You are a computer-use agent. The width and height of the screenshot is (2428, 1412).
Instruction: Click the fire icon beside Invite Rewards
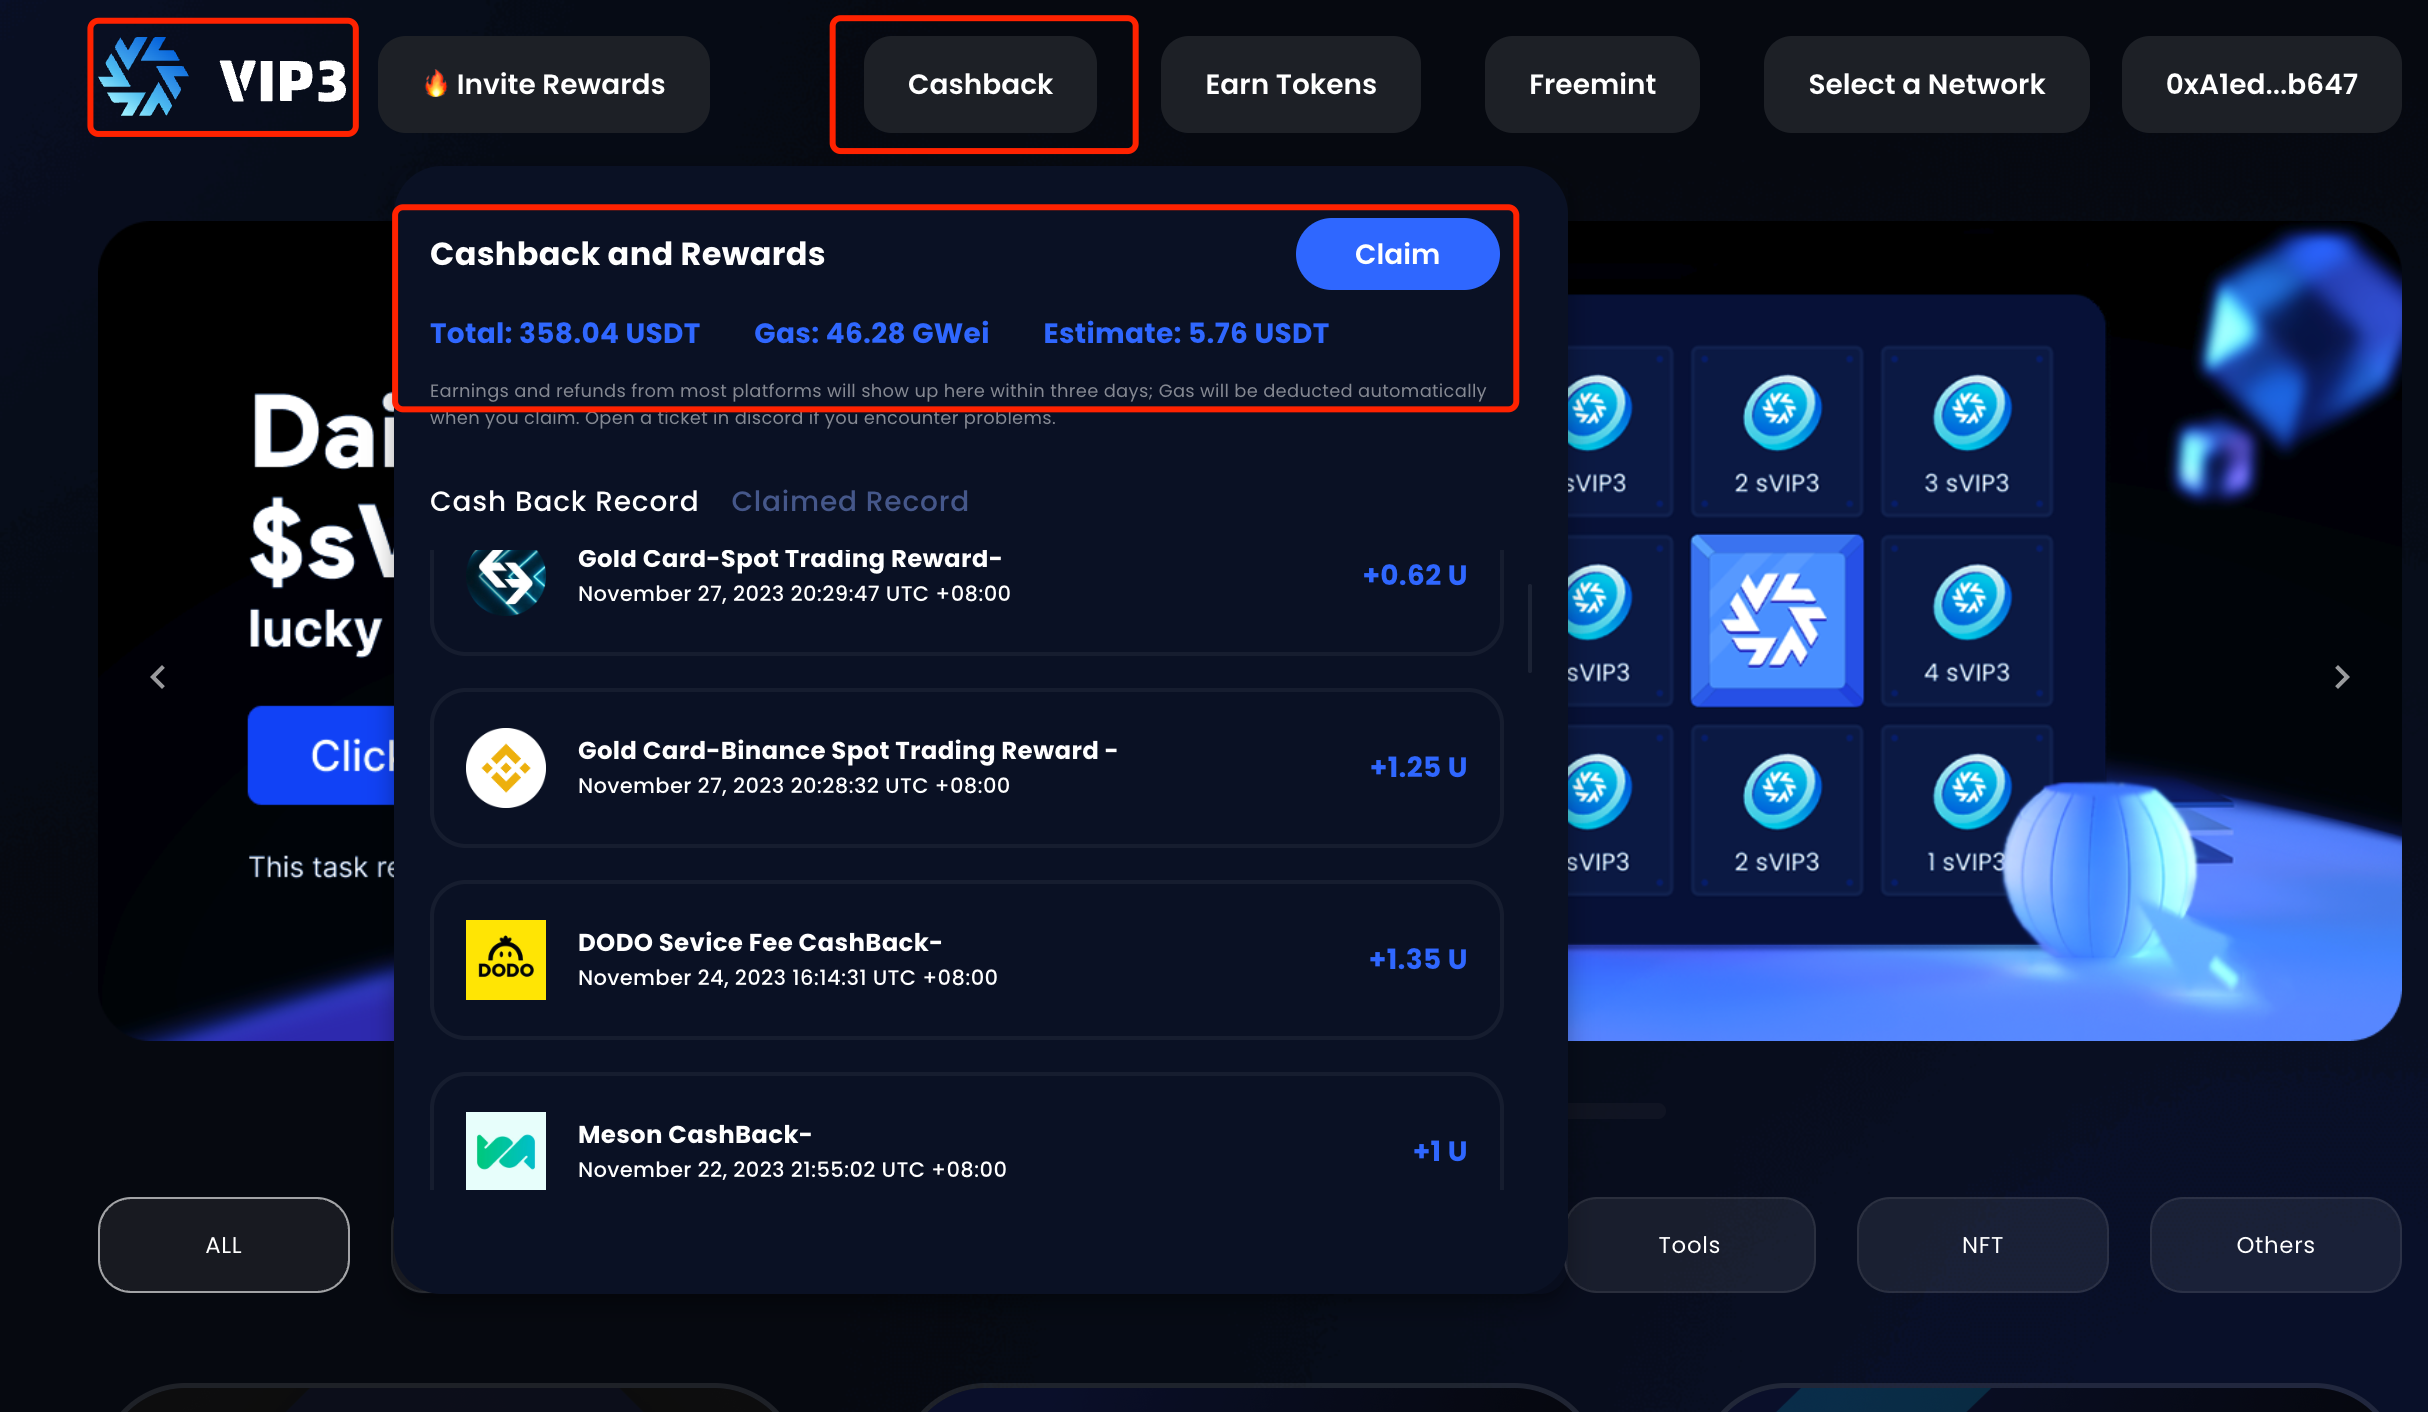435,84
